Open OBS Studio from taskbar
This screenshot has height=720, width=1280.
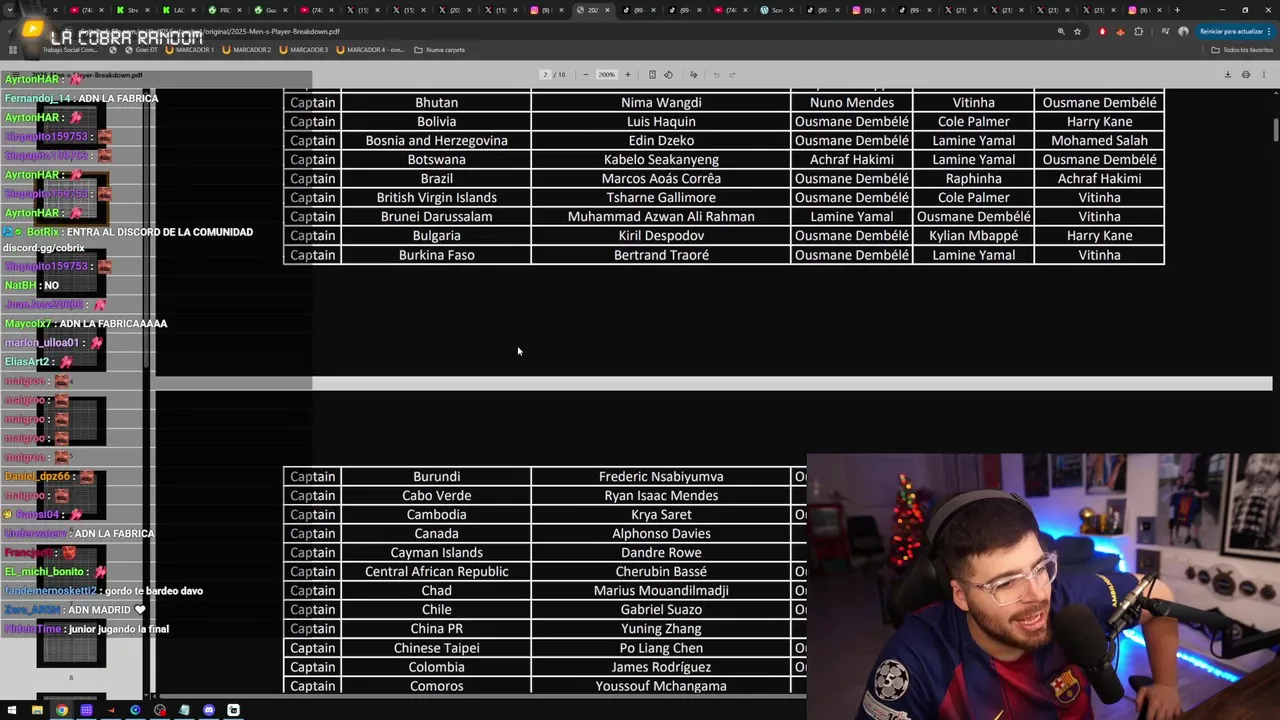coord(160,710)
